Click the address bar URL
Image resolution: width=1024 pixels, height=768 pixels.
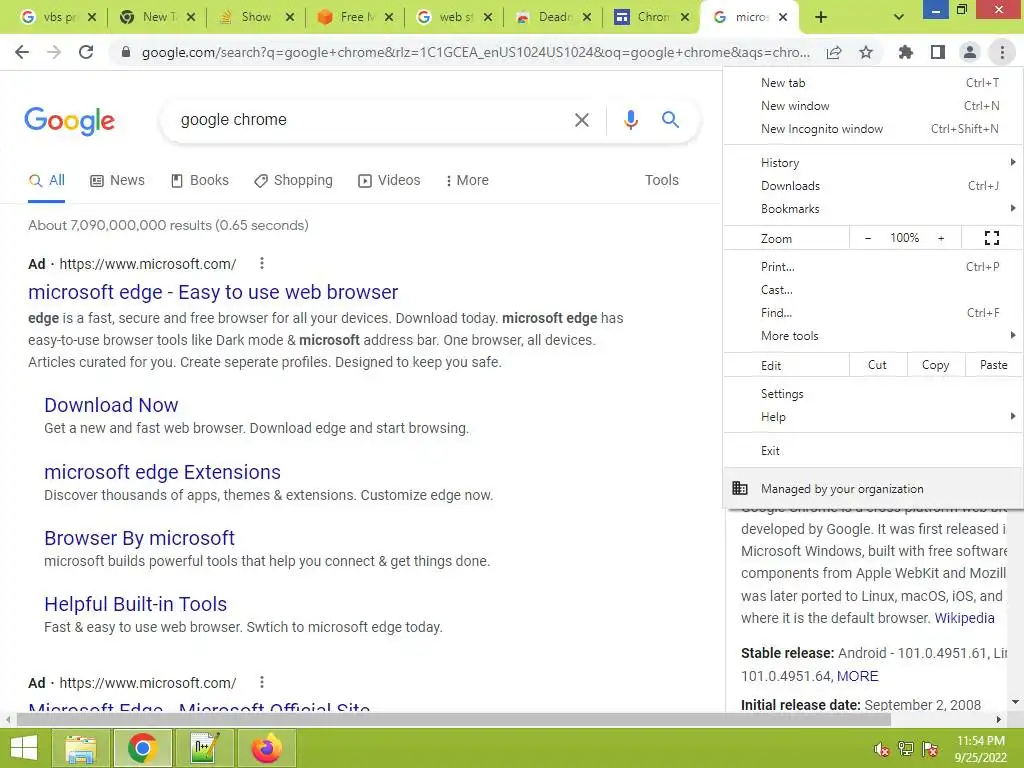click(475, 52)
